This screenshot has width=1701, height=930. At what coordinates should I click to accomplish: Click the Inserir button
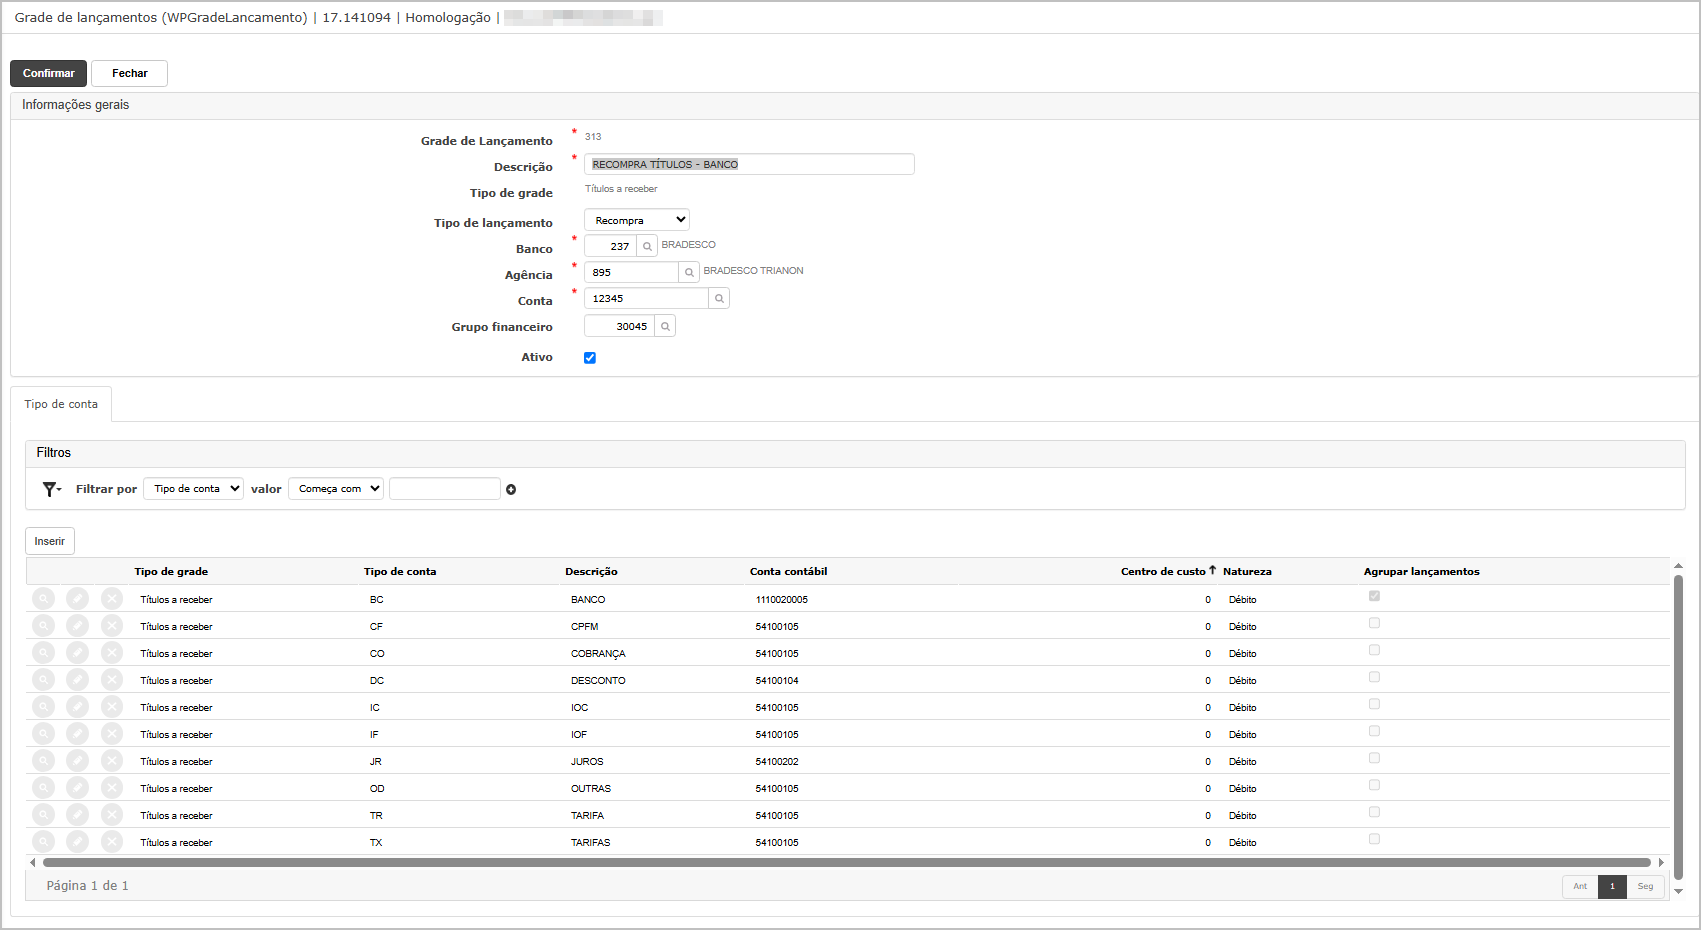coord(50,541)
